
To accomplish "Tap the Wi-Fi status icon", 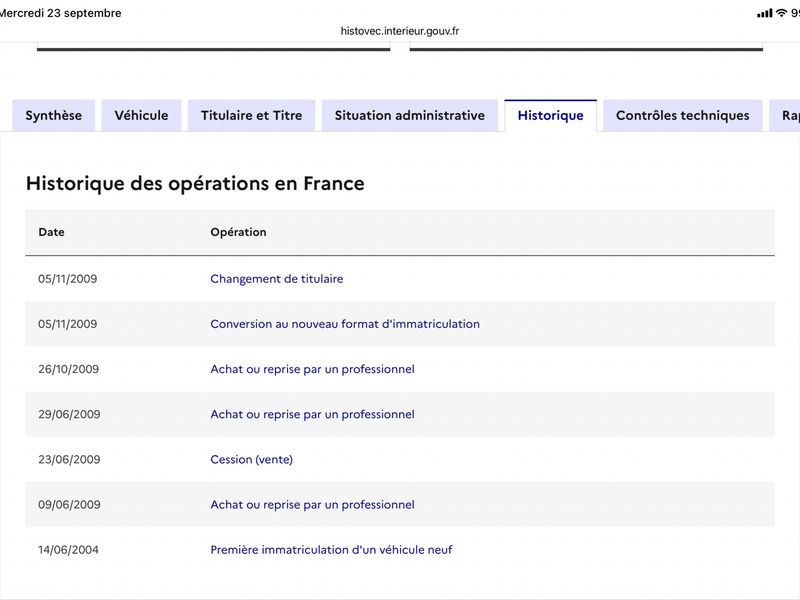I will pyautogui.click(x=781, y=13).
